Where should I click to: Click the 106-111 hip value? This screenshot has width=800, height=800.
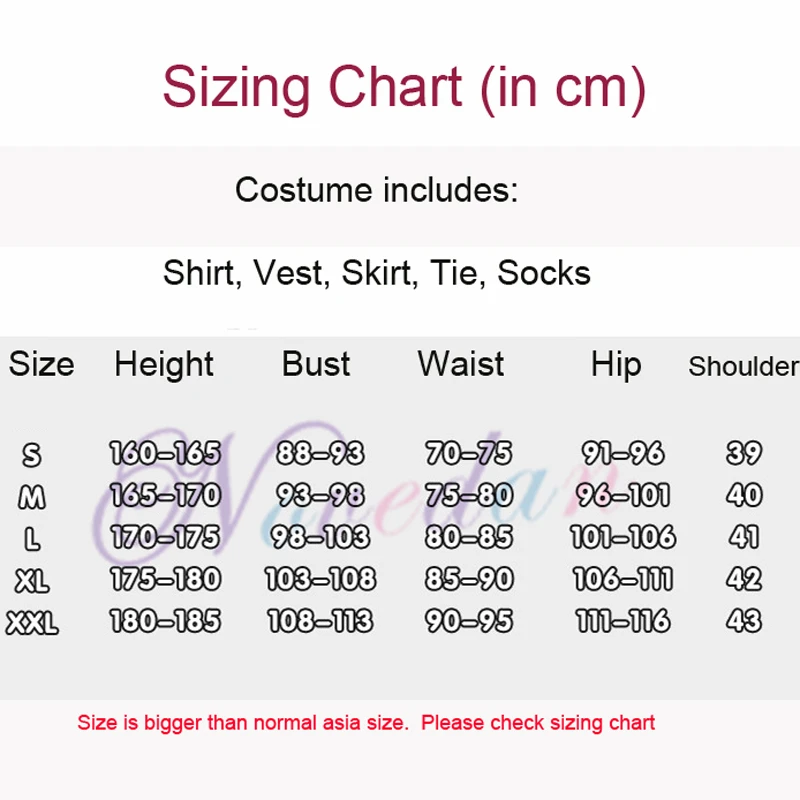coord(623,579)
